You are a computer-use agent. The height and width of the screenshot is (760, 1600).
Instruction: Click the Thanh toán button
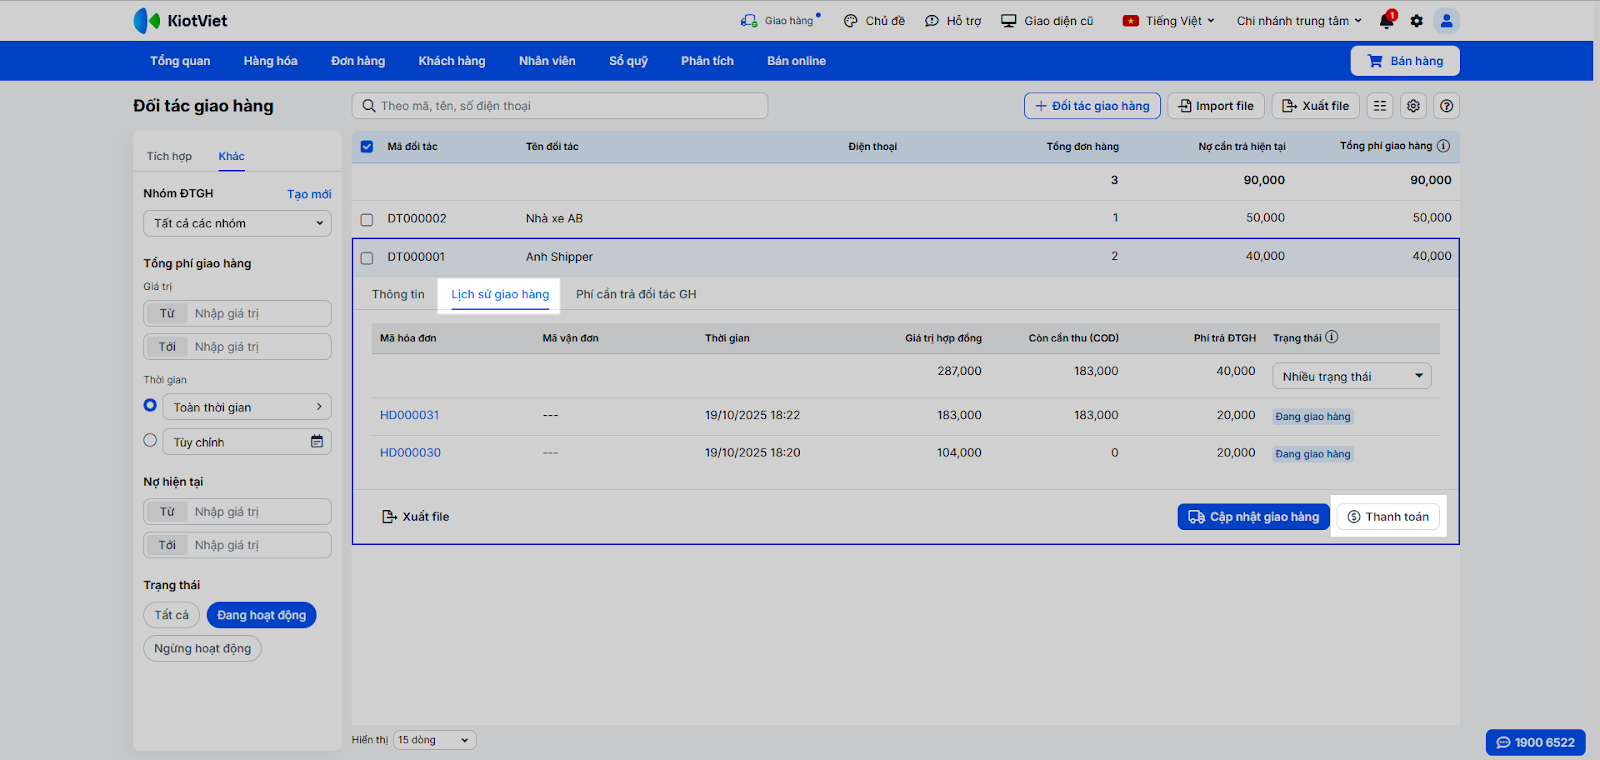(x=1388, y=517)
